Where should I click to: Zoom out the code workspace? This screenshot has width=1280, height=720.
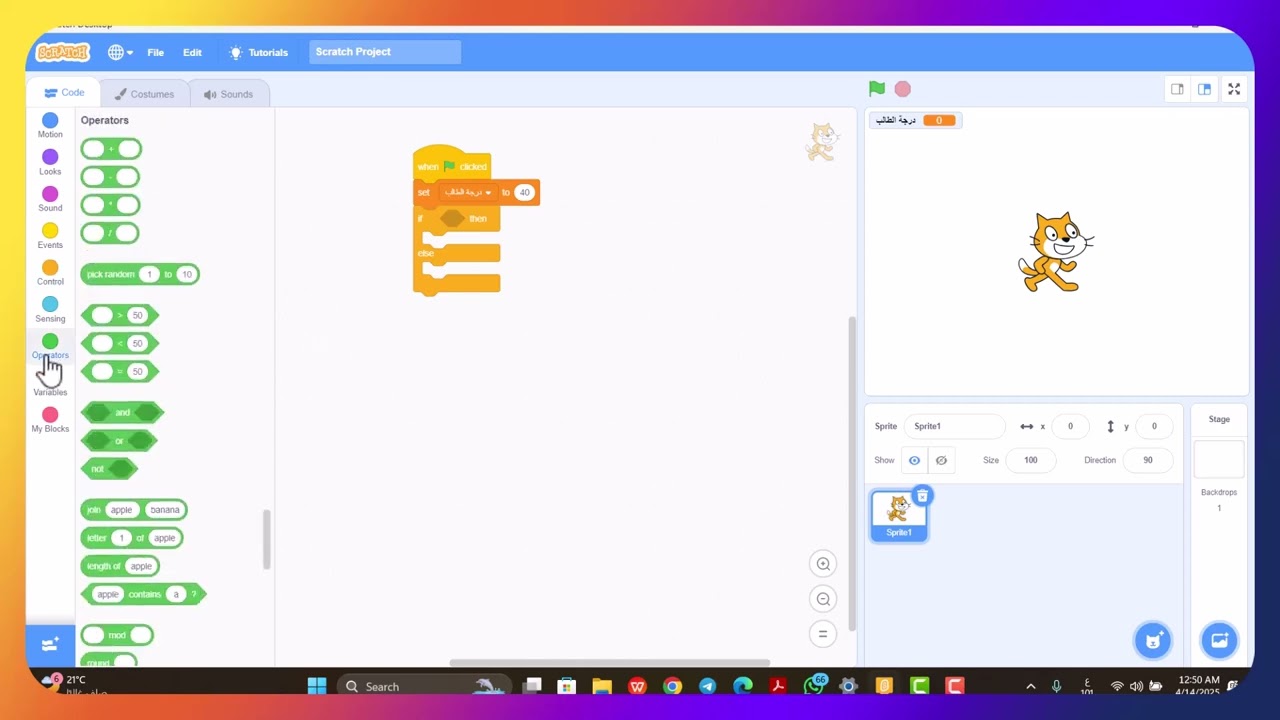[823, 599]
